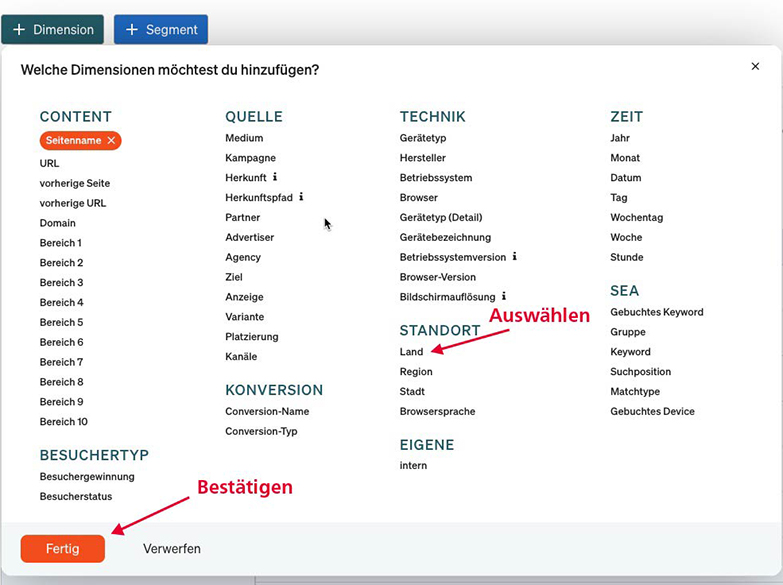Choose the Hersteller dimension
The image size is (783, 585).
coord(422,158)
